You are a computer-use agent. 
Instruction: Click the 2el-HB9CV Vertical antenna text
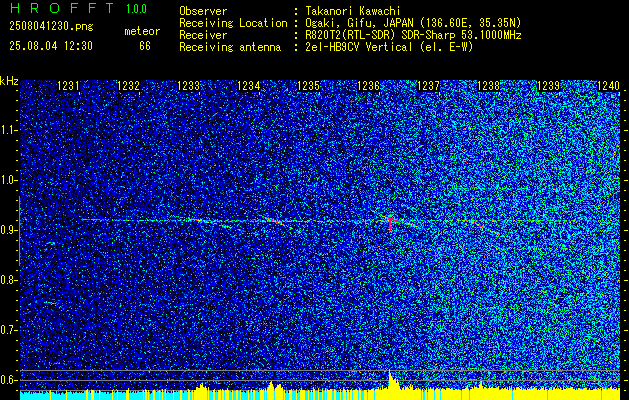click(x=389, y=47)
